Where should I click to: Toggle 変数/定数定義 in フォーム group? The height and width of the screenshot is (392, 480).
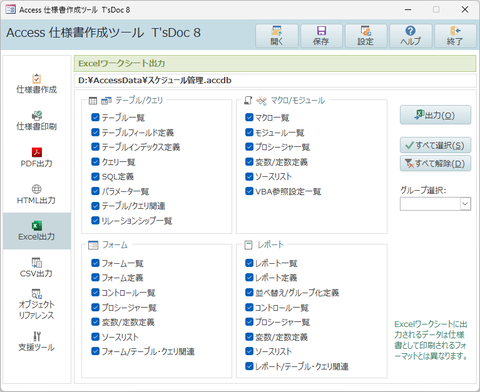(95, 322)
